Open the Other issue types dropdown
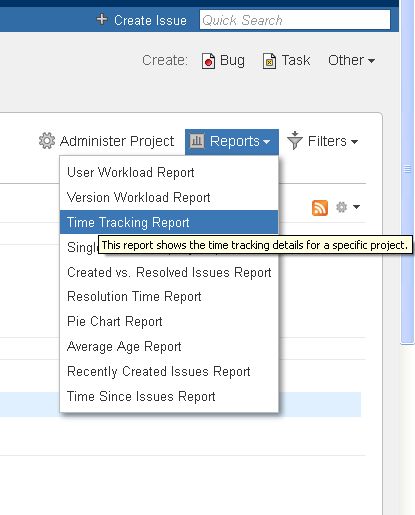The width and height of the screenshot is (415, 515). tap(351, 60)
